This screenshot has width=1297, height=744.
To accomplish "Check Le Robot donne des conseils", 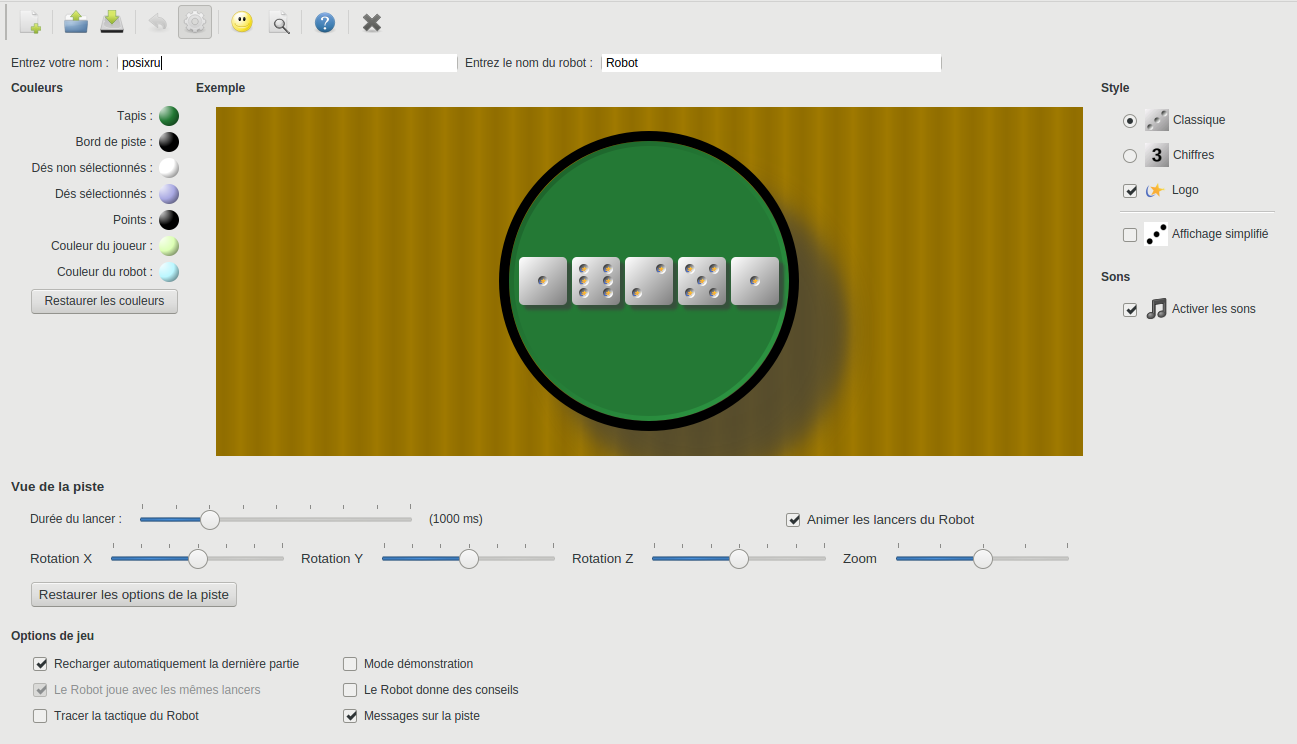I will tap(350, 689).
